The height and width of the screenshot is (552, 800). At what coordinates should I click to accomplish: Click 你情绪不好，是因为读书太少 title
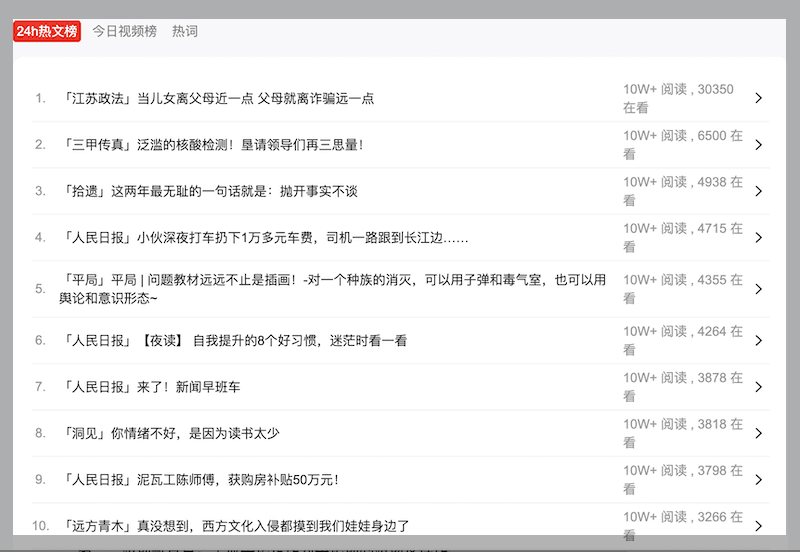170,433
